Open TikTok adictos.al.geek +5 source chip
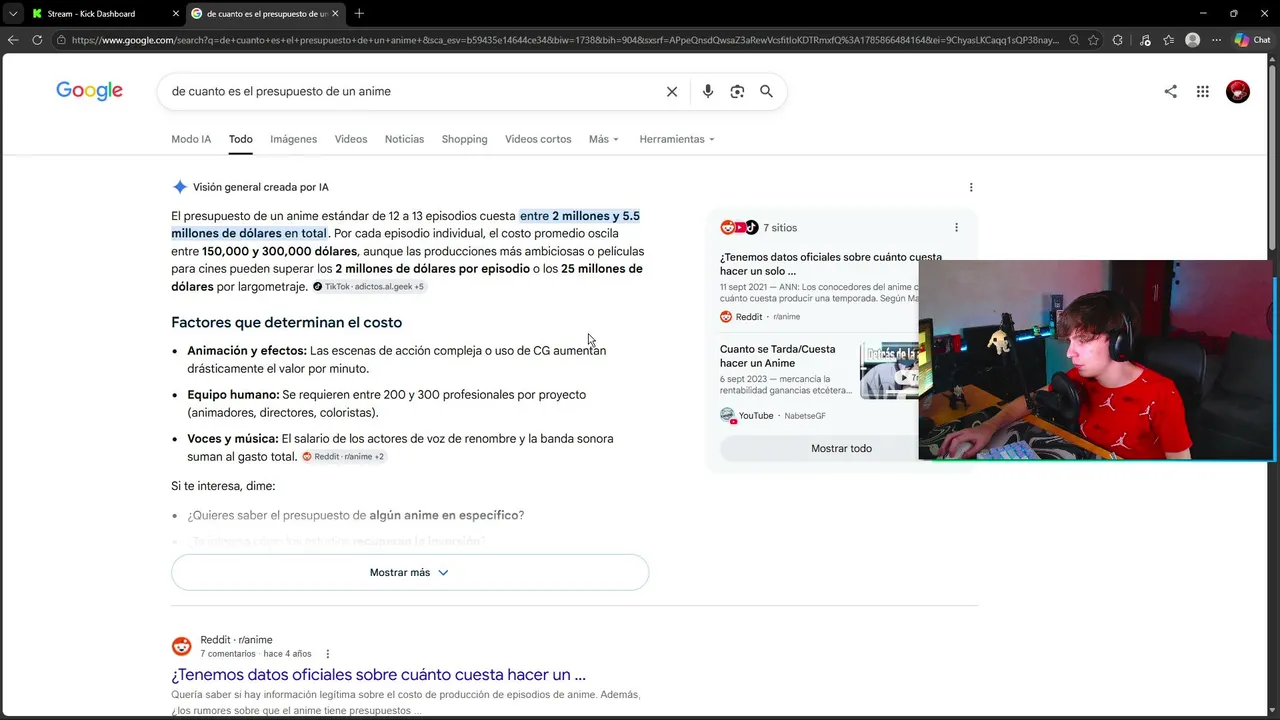The width and height of the screenshot is (1280, 720). pyautogui.click(x=369, y=287)
